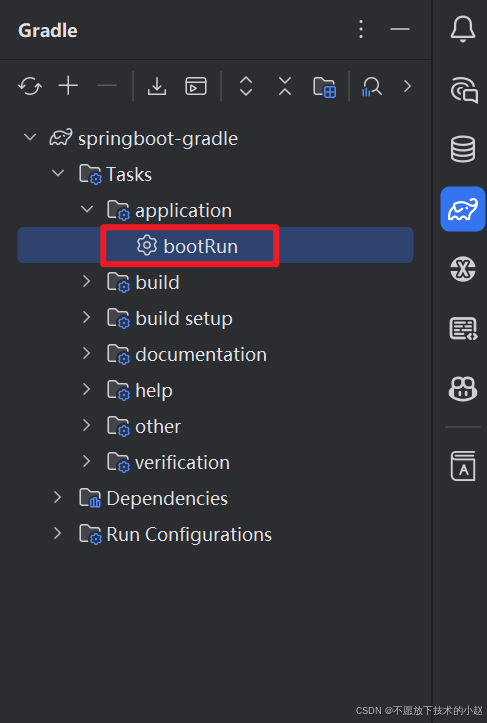Open the Gradle panel options menu

click(361, 30)
